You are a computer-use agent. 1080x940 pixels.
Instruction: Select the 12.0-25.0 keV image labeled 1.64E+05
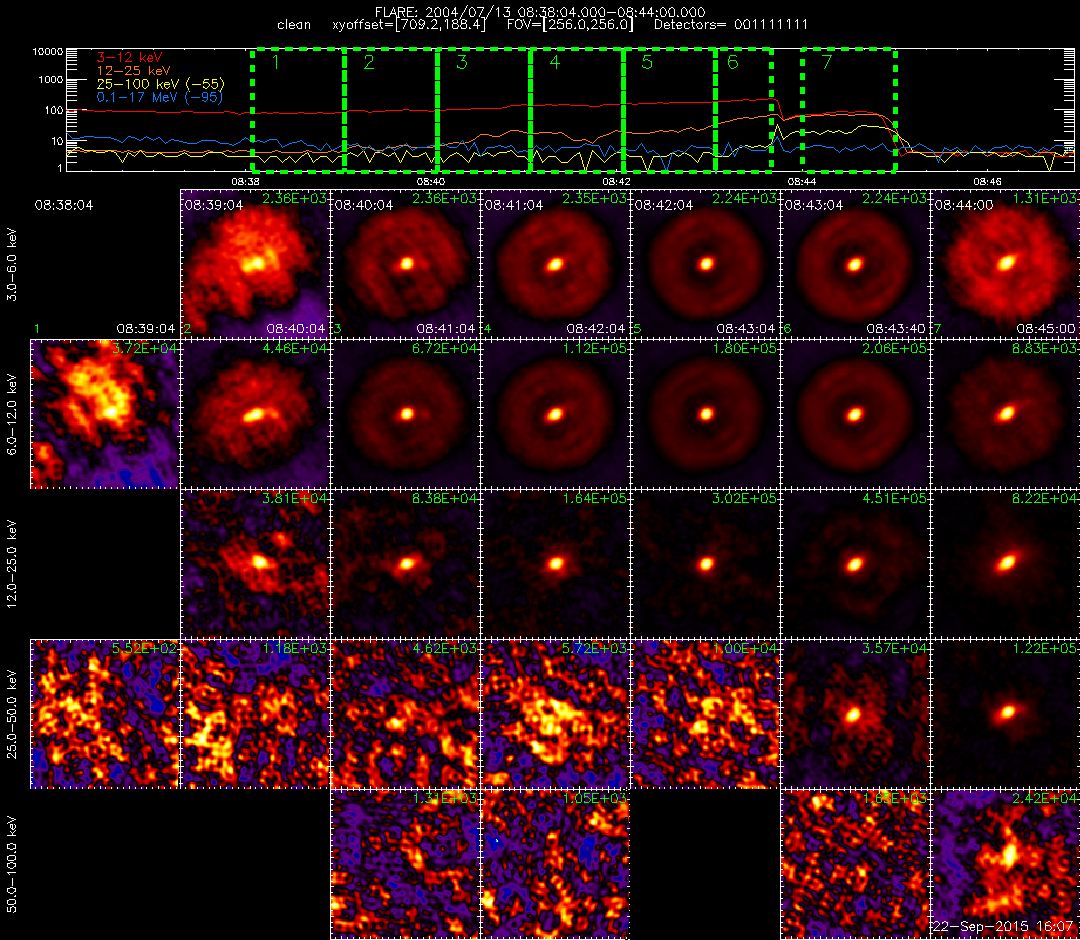click(555, 564)
